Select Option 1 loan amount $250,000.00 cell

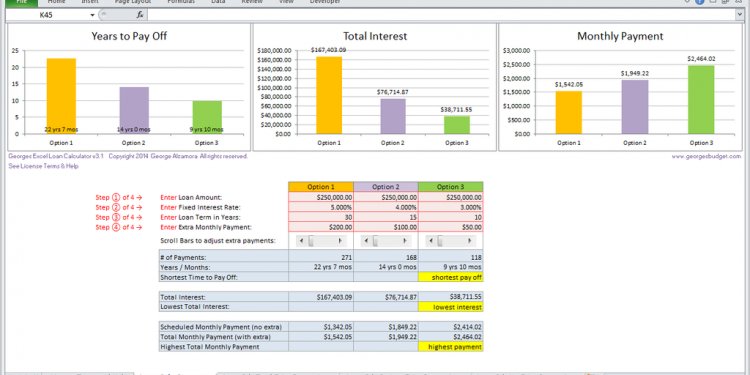pos(321,197)
